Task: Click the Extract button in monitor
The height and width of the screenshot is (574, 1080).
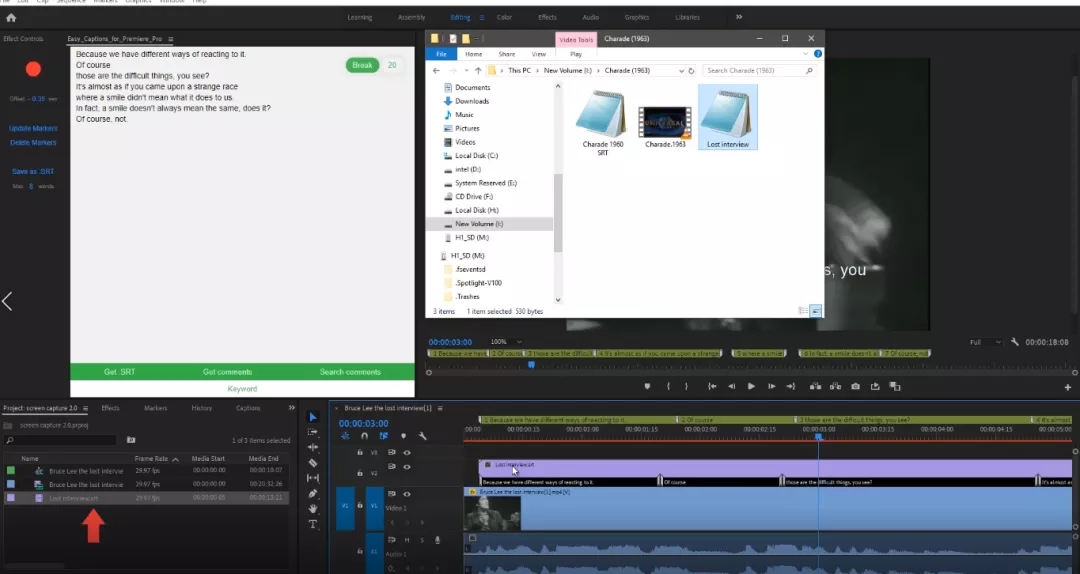Action: point(835,387)
